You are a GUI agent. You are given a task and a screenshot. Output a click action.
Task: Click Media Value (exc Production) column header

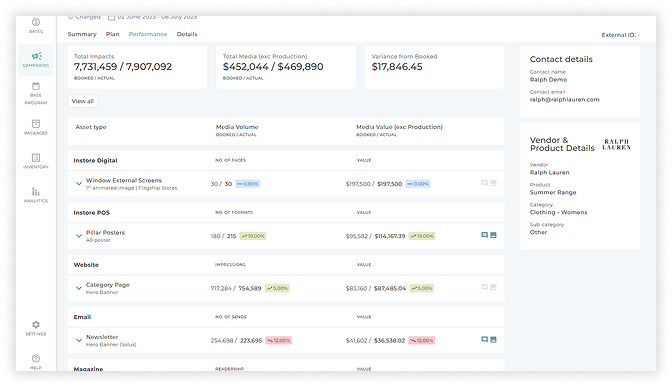click(399, 127)
